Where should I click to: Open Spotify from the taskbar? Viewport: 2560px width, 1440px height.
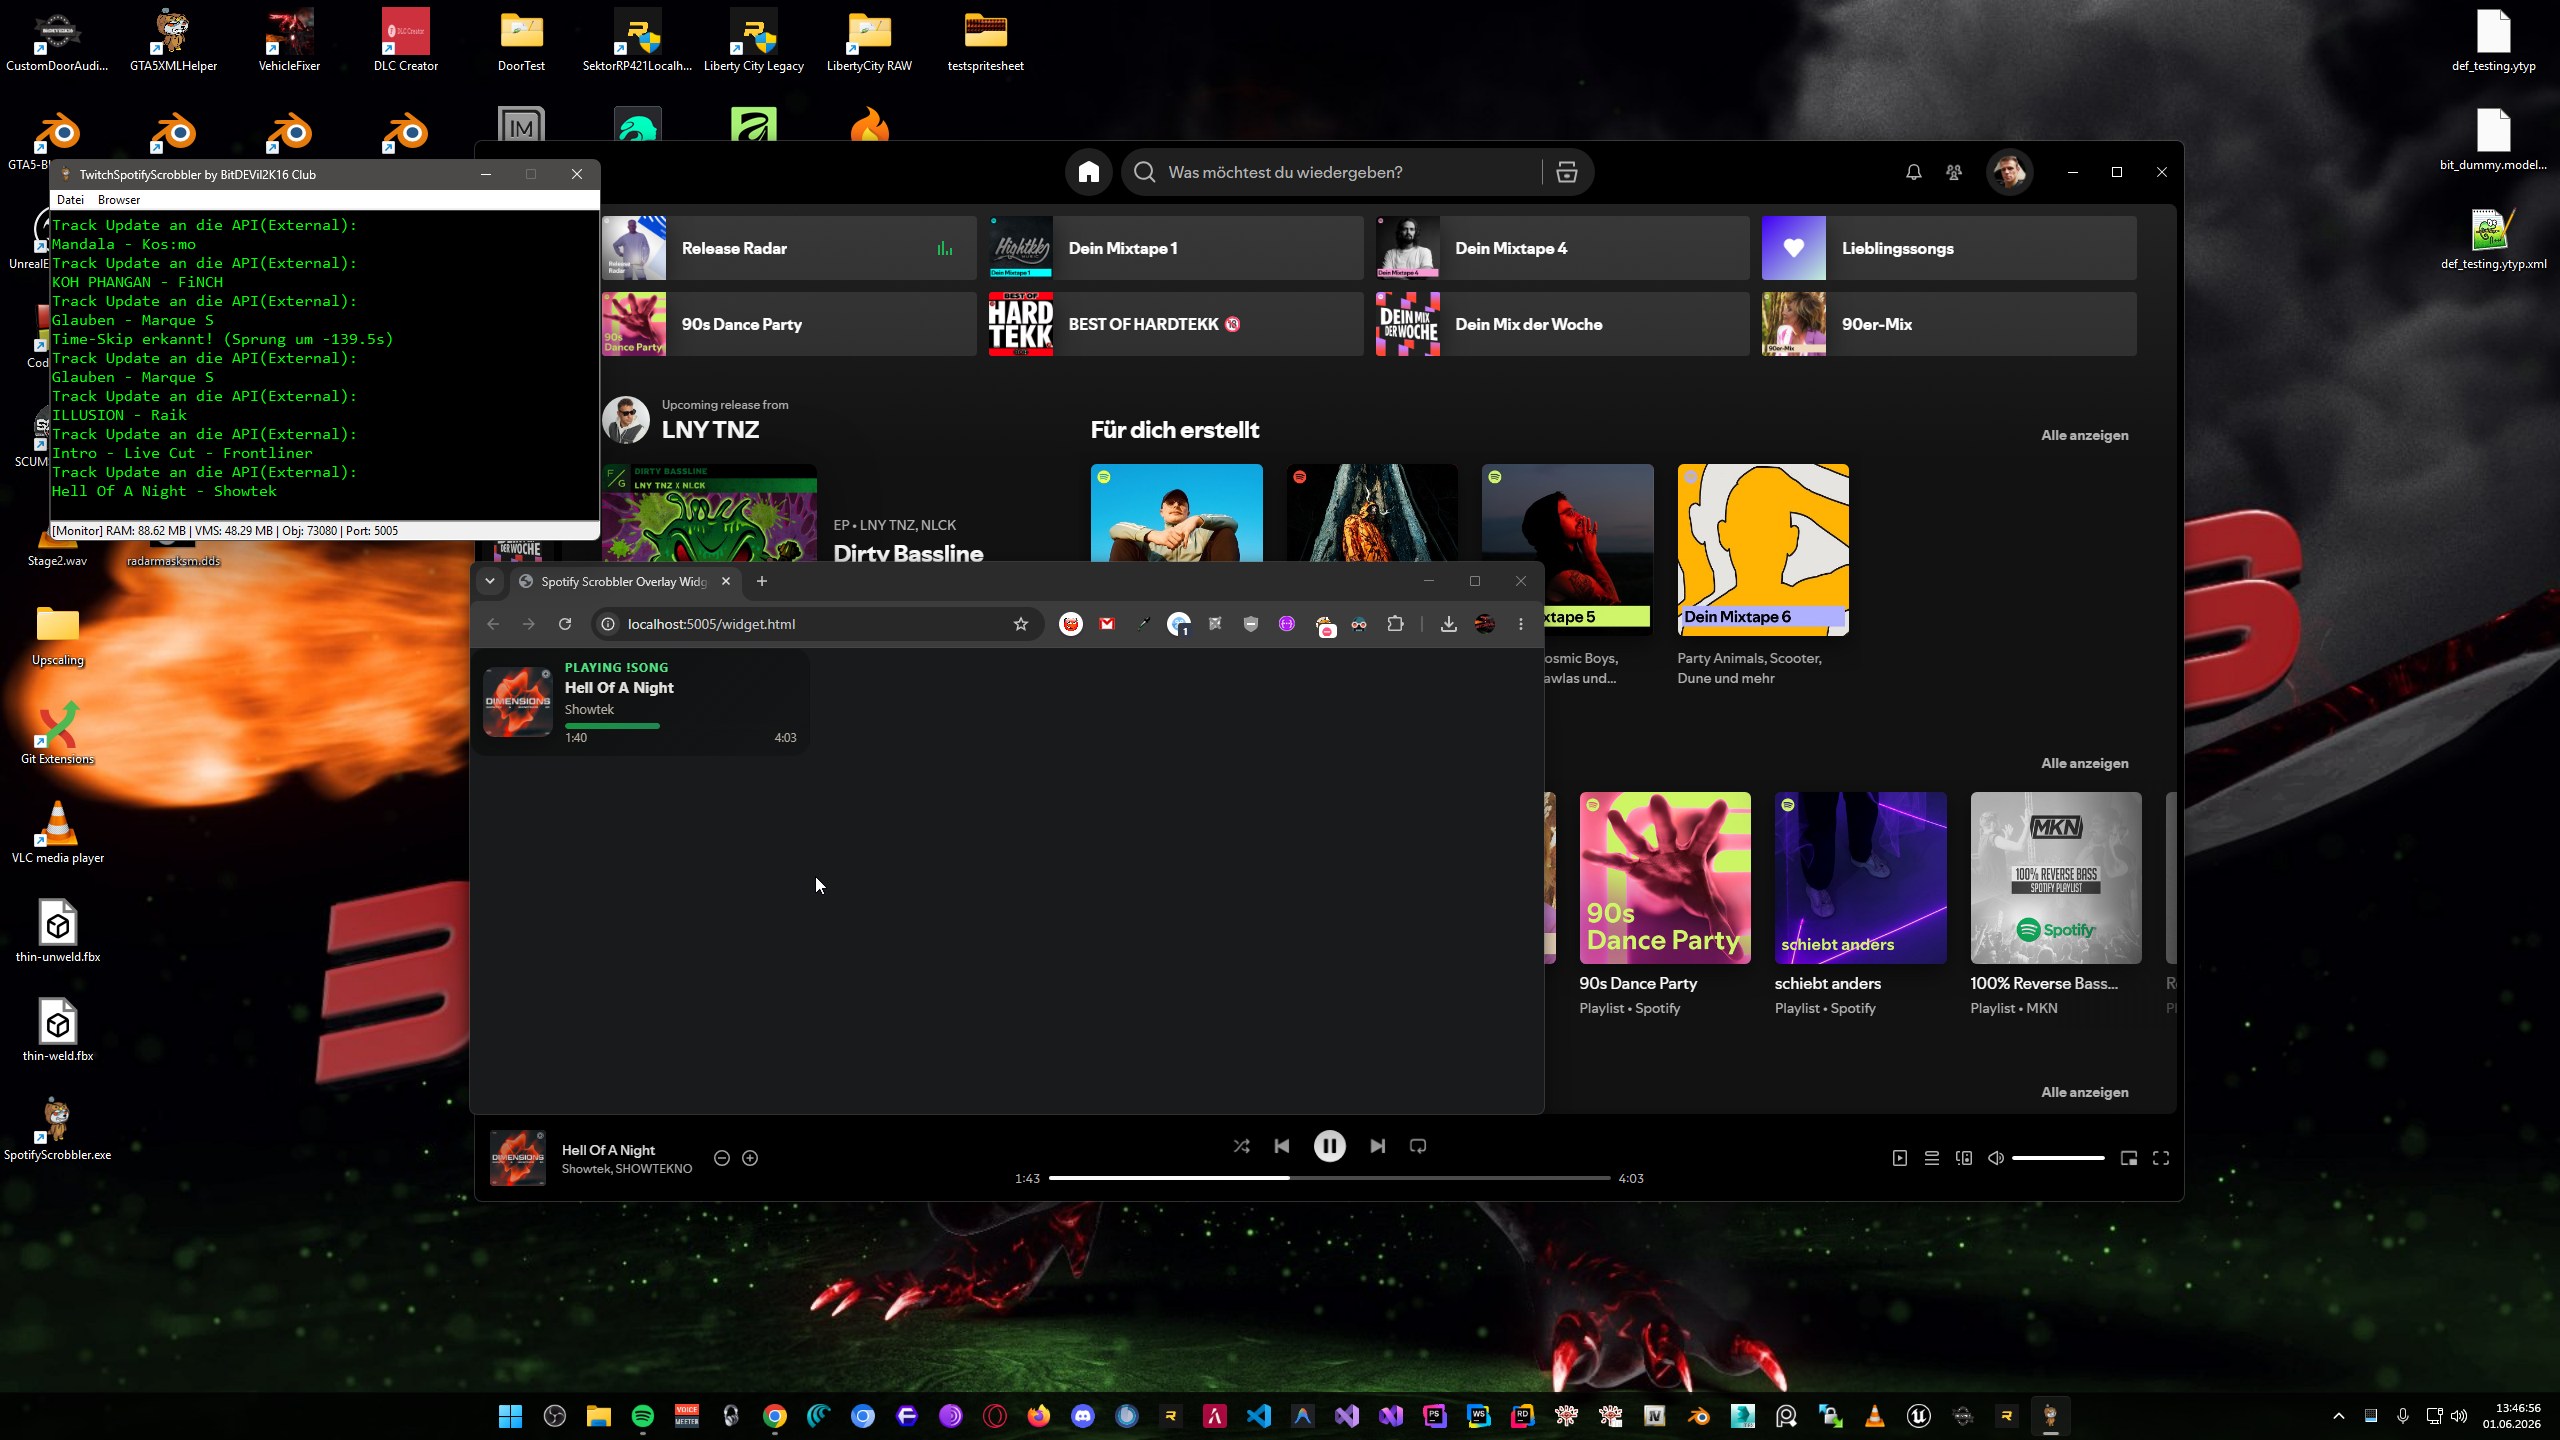[x=643, y=1416]
